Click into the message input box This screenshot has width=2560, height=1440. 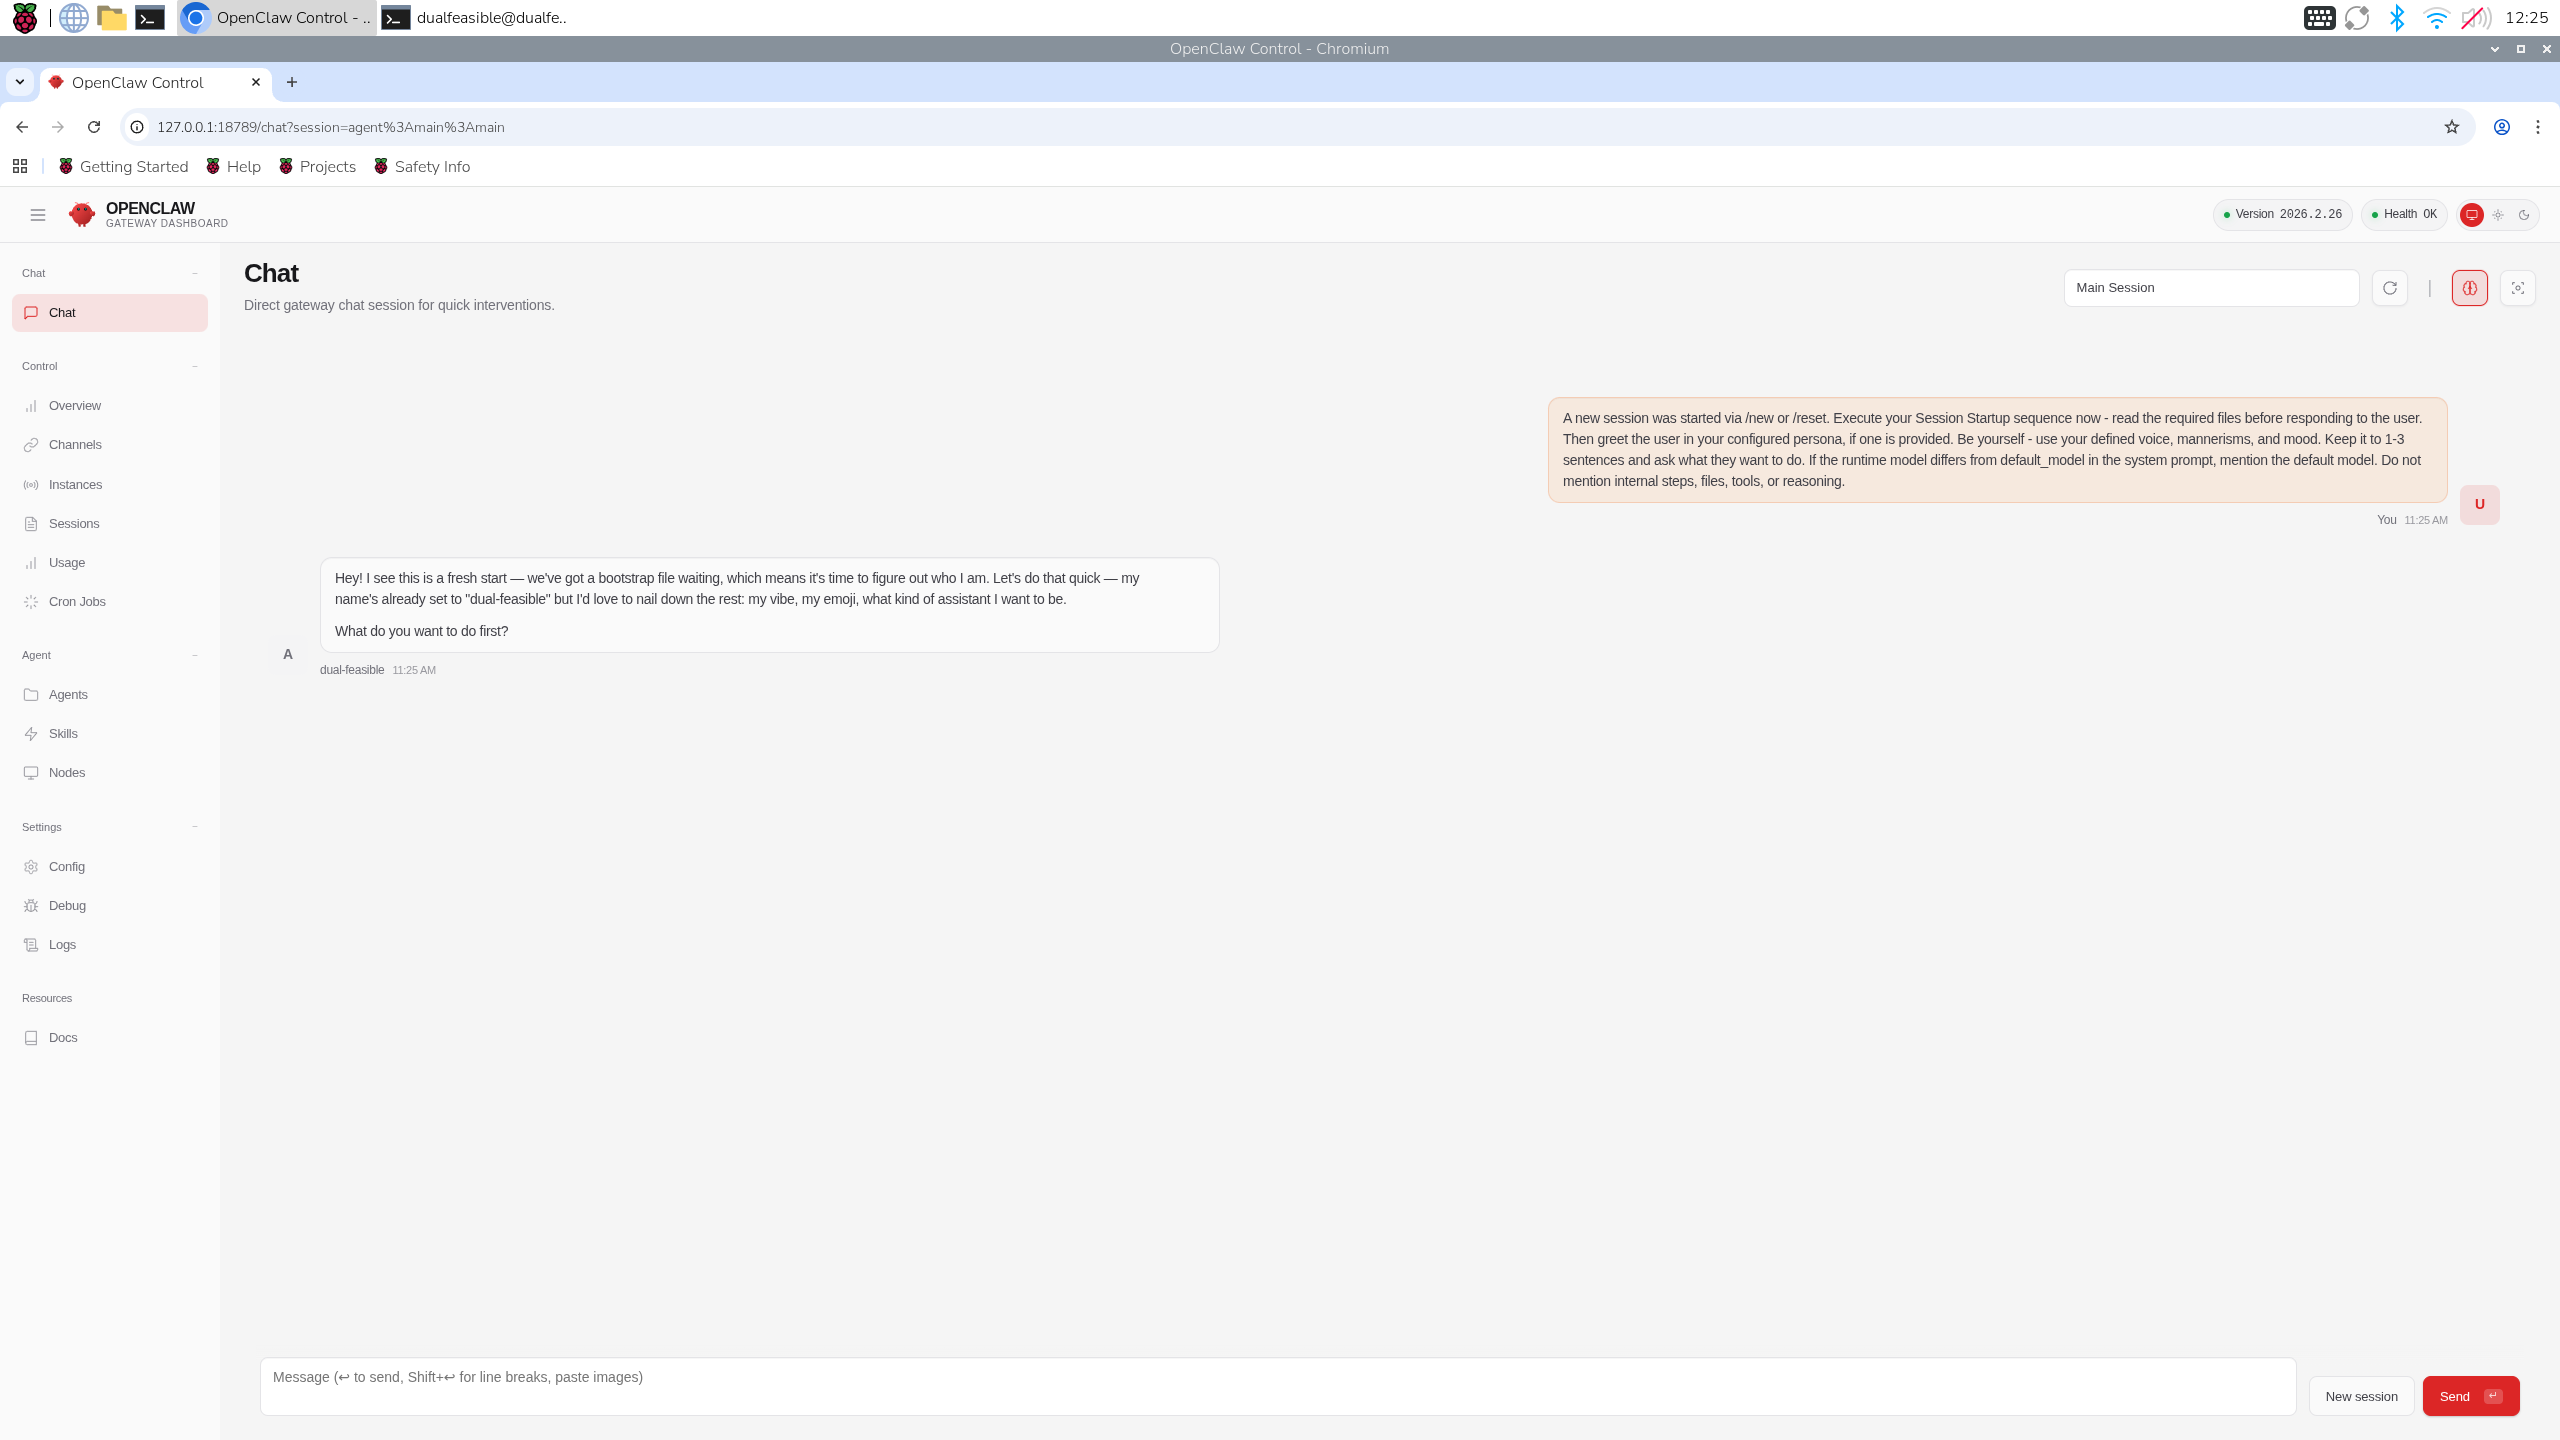[1276, 1386]
